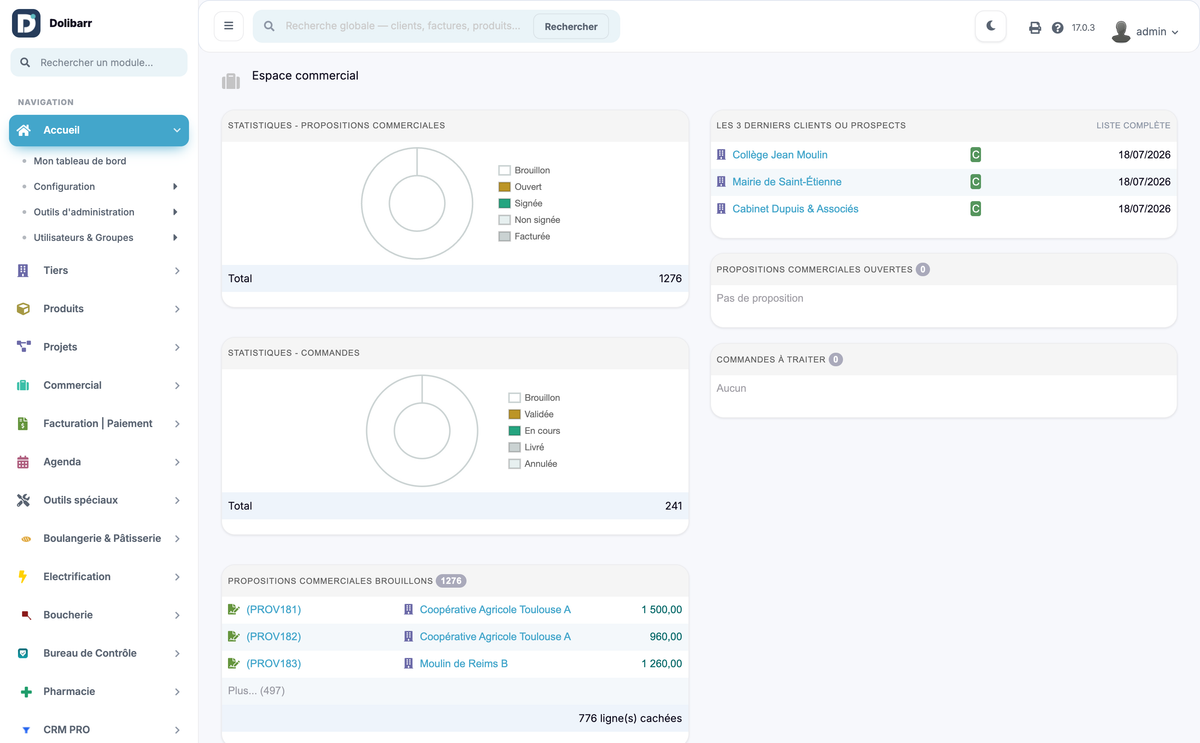The image size is (1200, 743).
Task: Open Facturation | Paiement menu
Action: 99,424
